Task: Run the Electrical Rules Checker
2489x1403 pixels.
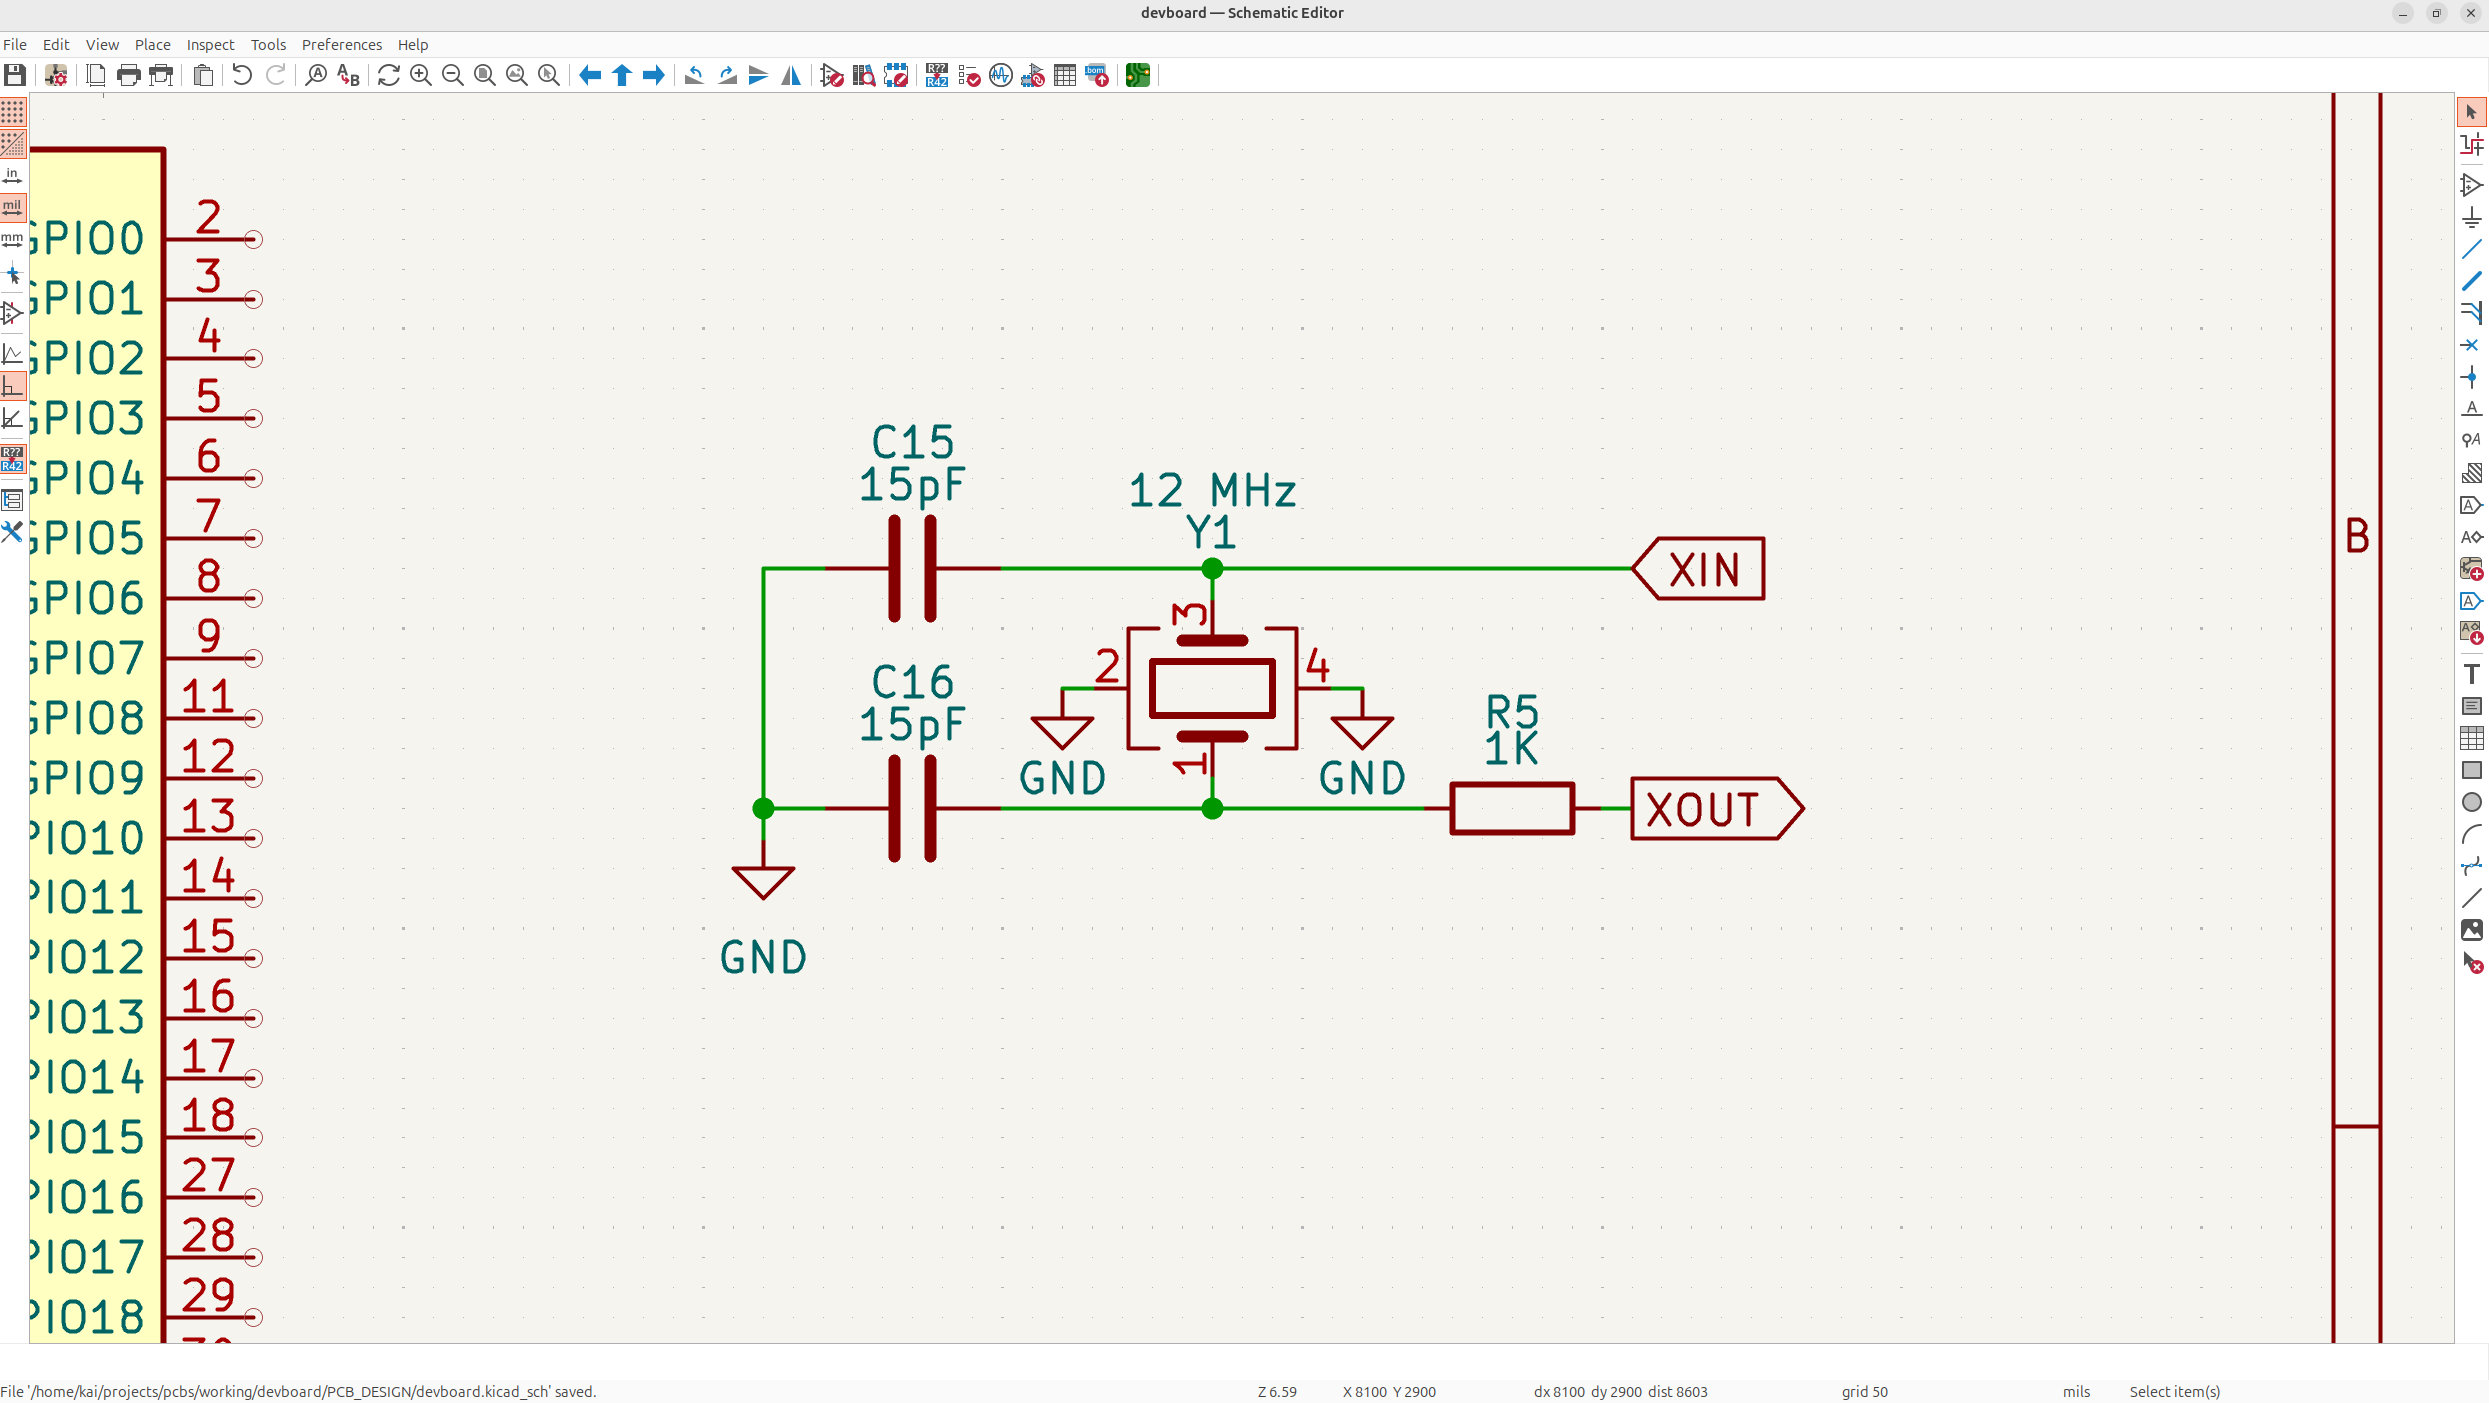Action: click(x=969, y=75)
